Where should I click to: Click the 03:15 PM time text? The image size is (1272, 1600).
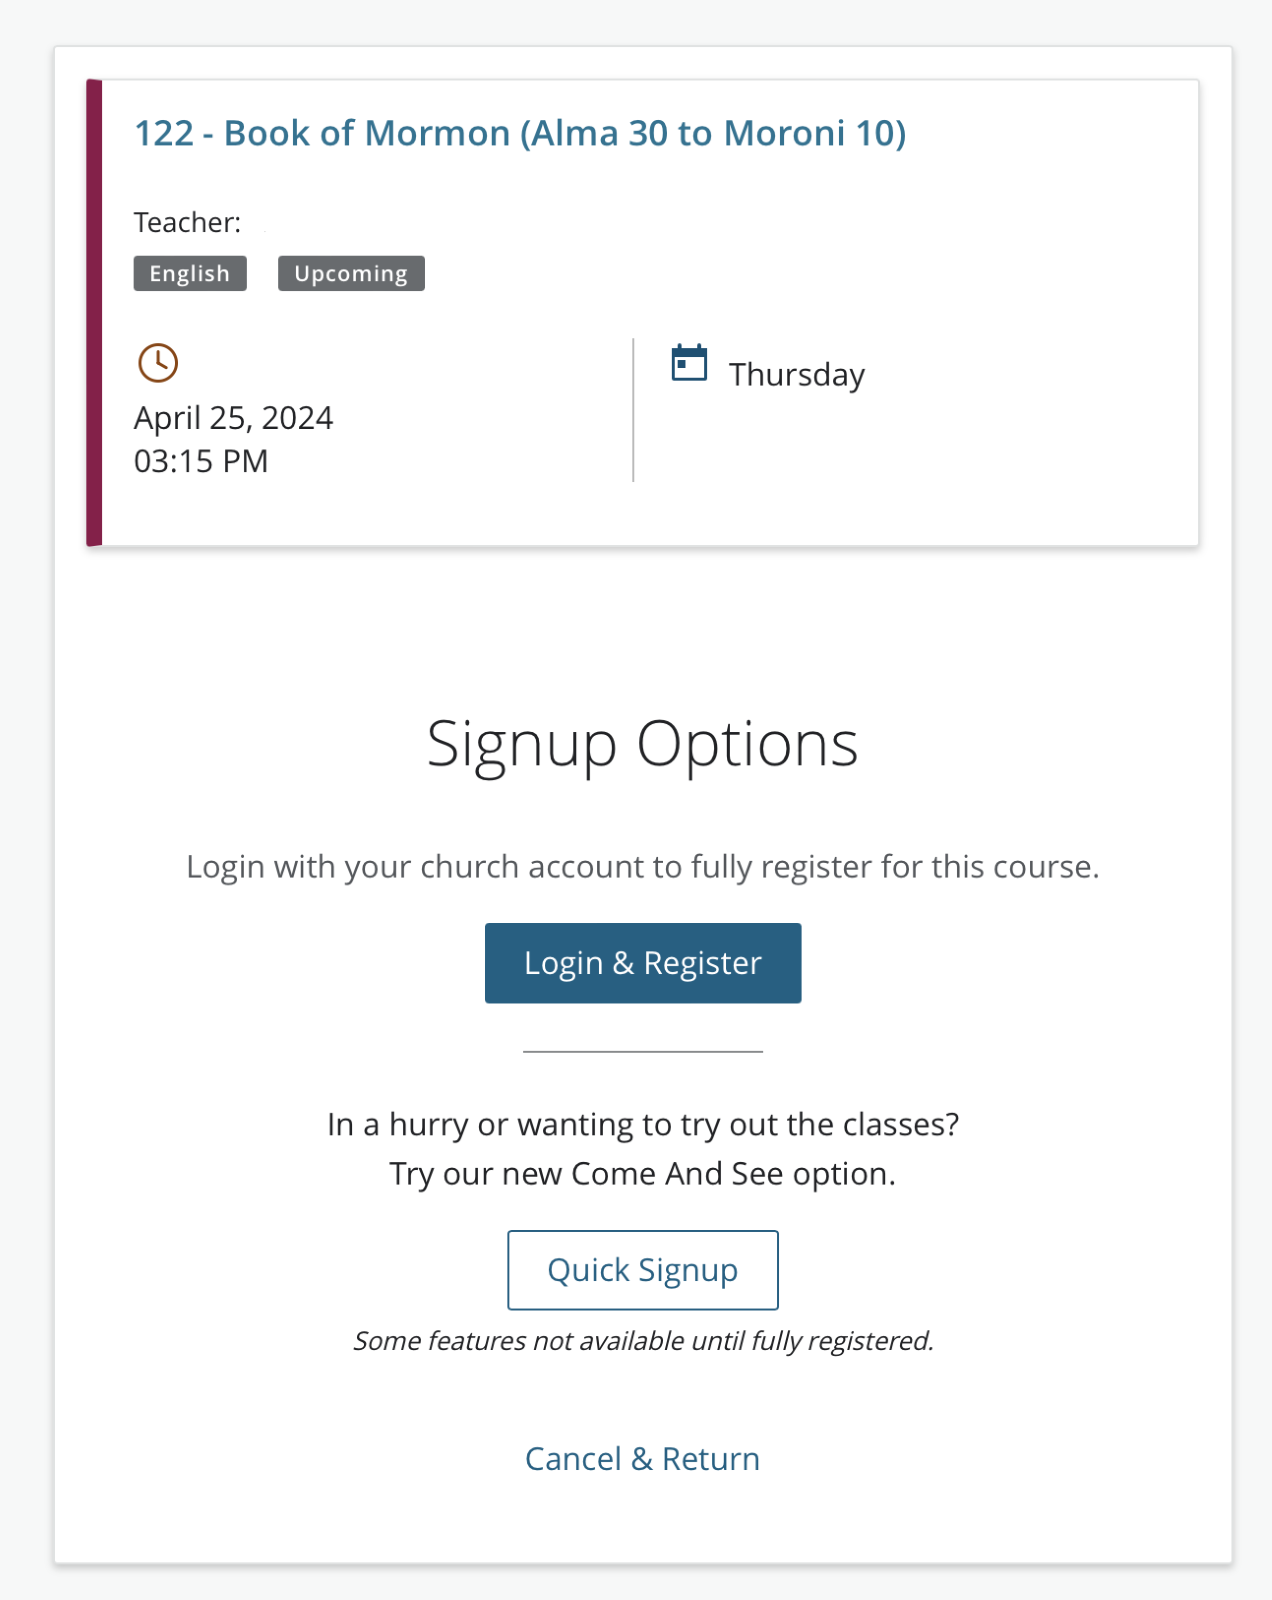point(201,461)
